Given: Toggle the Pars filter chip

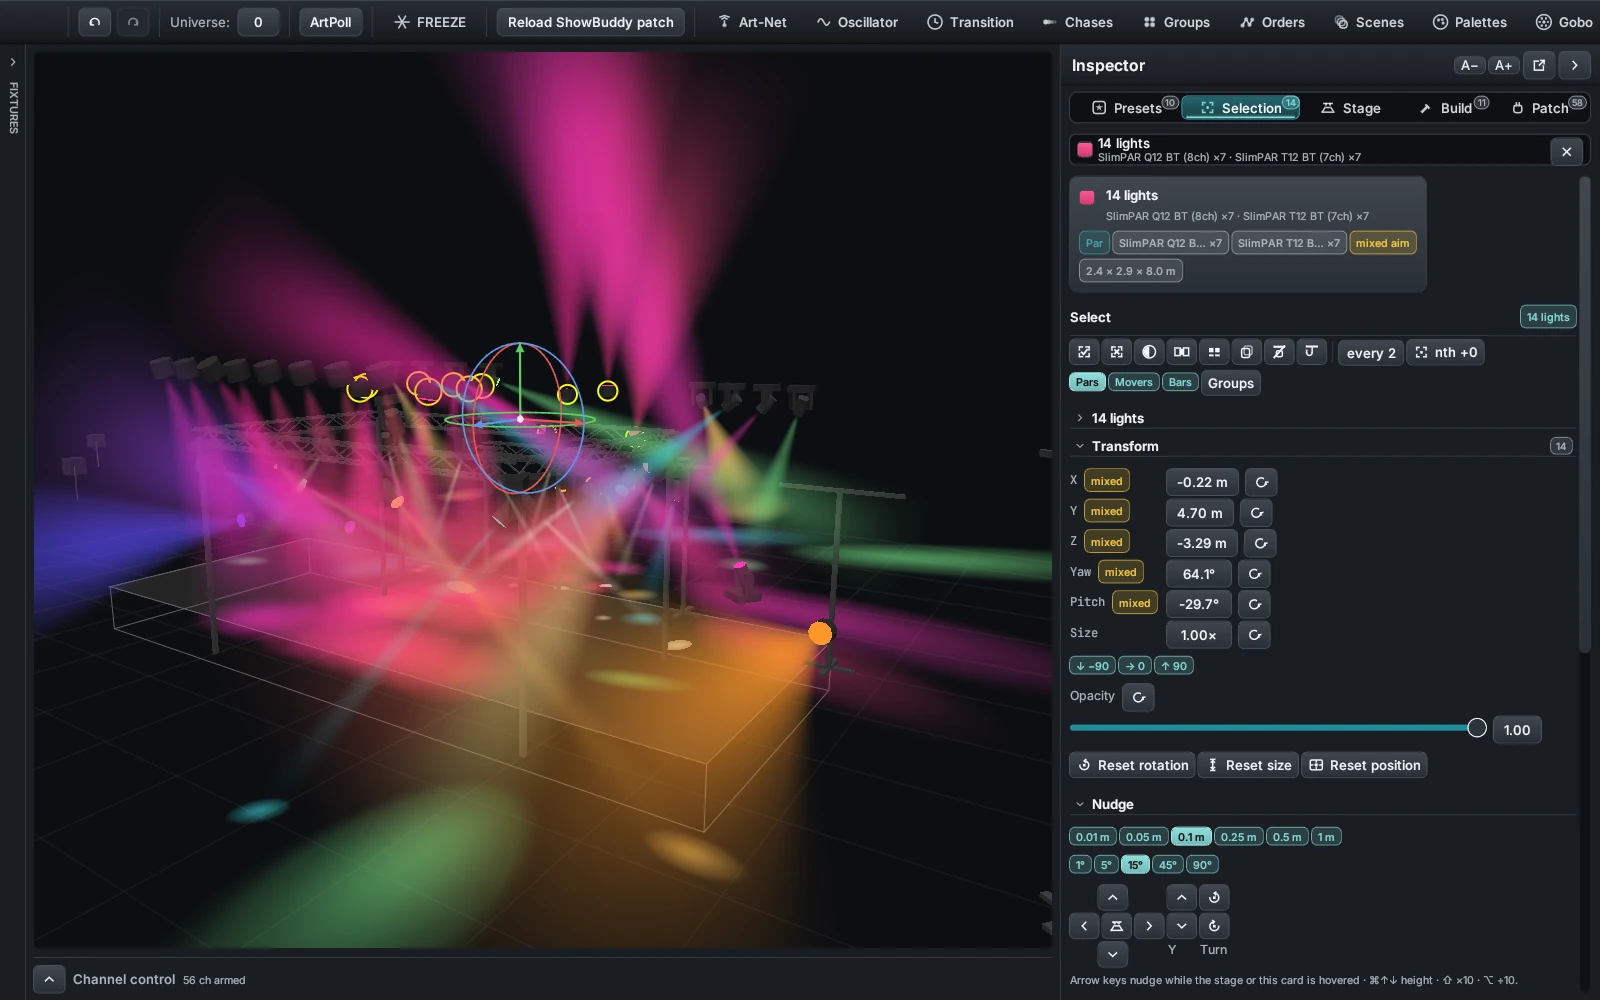Looking at the screenshot, I should tap(1087, 382).
